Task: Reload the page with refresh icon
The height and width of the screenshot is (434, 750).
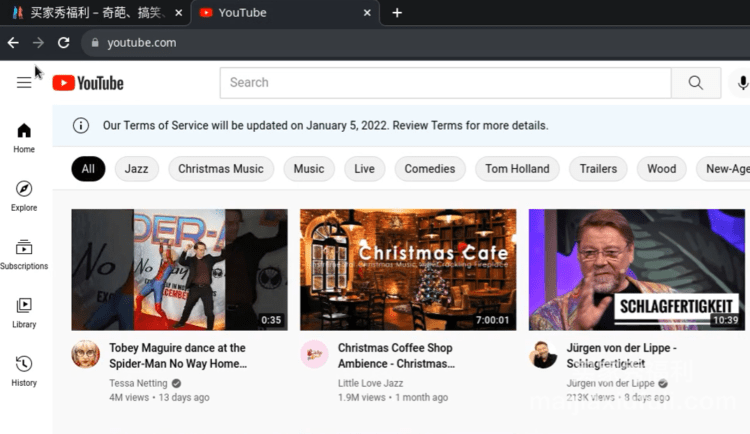Action: point(64,43)
